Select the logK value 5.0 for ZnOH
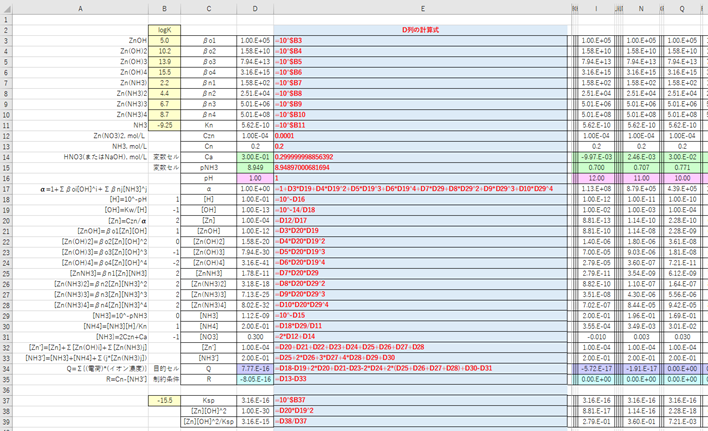The height and width of the screenshot is (431, 708). coord(164,41)
